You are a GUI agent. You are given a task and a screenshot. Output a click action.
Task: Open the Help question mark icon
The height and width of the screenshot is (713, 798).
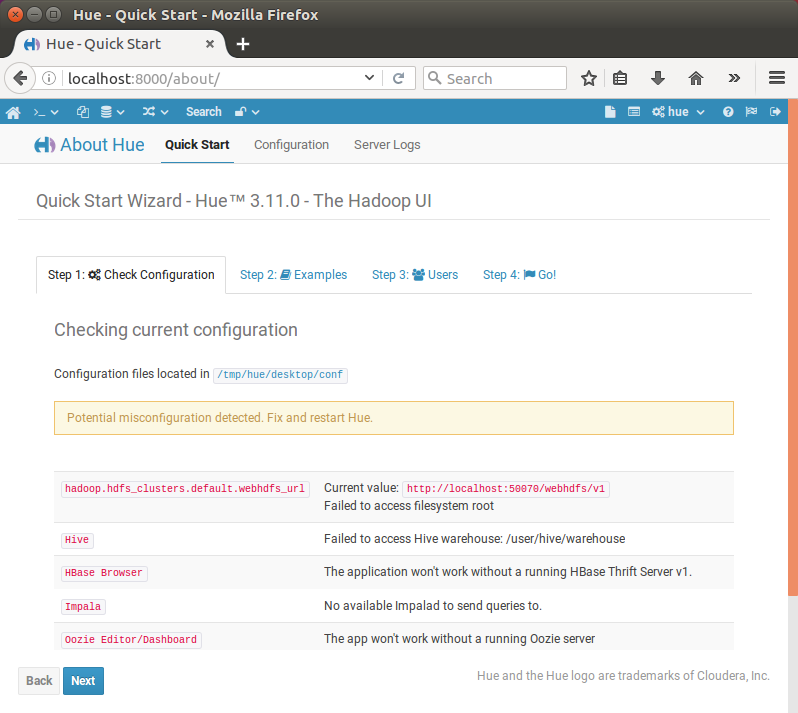pyautogui.click(x=728, y=112)
